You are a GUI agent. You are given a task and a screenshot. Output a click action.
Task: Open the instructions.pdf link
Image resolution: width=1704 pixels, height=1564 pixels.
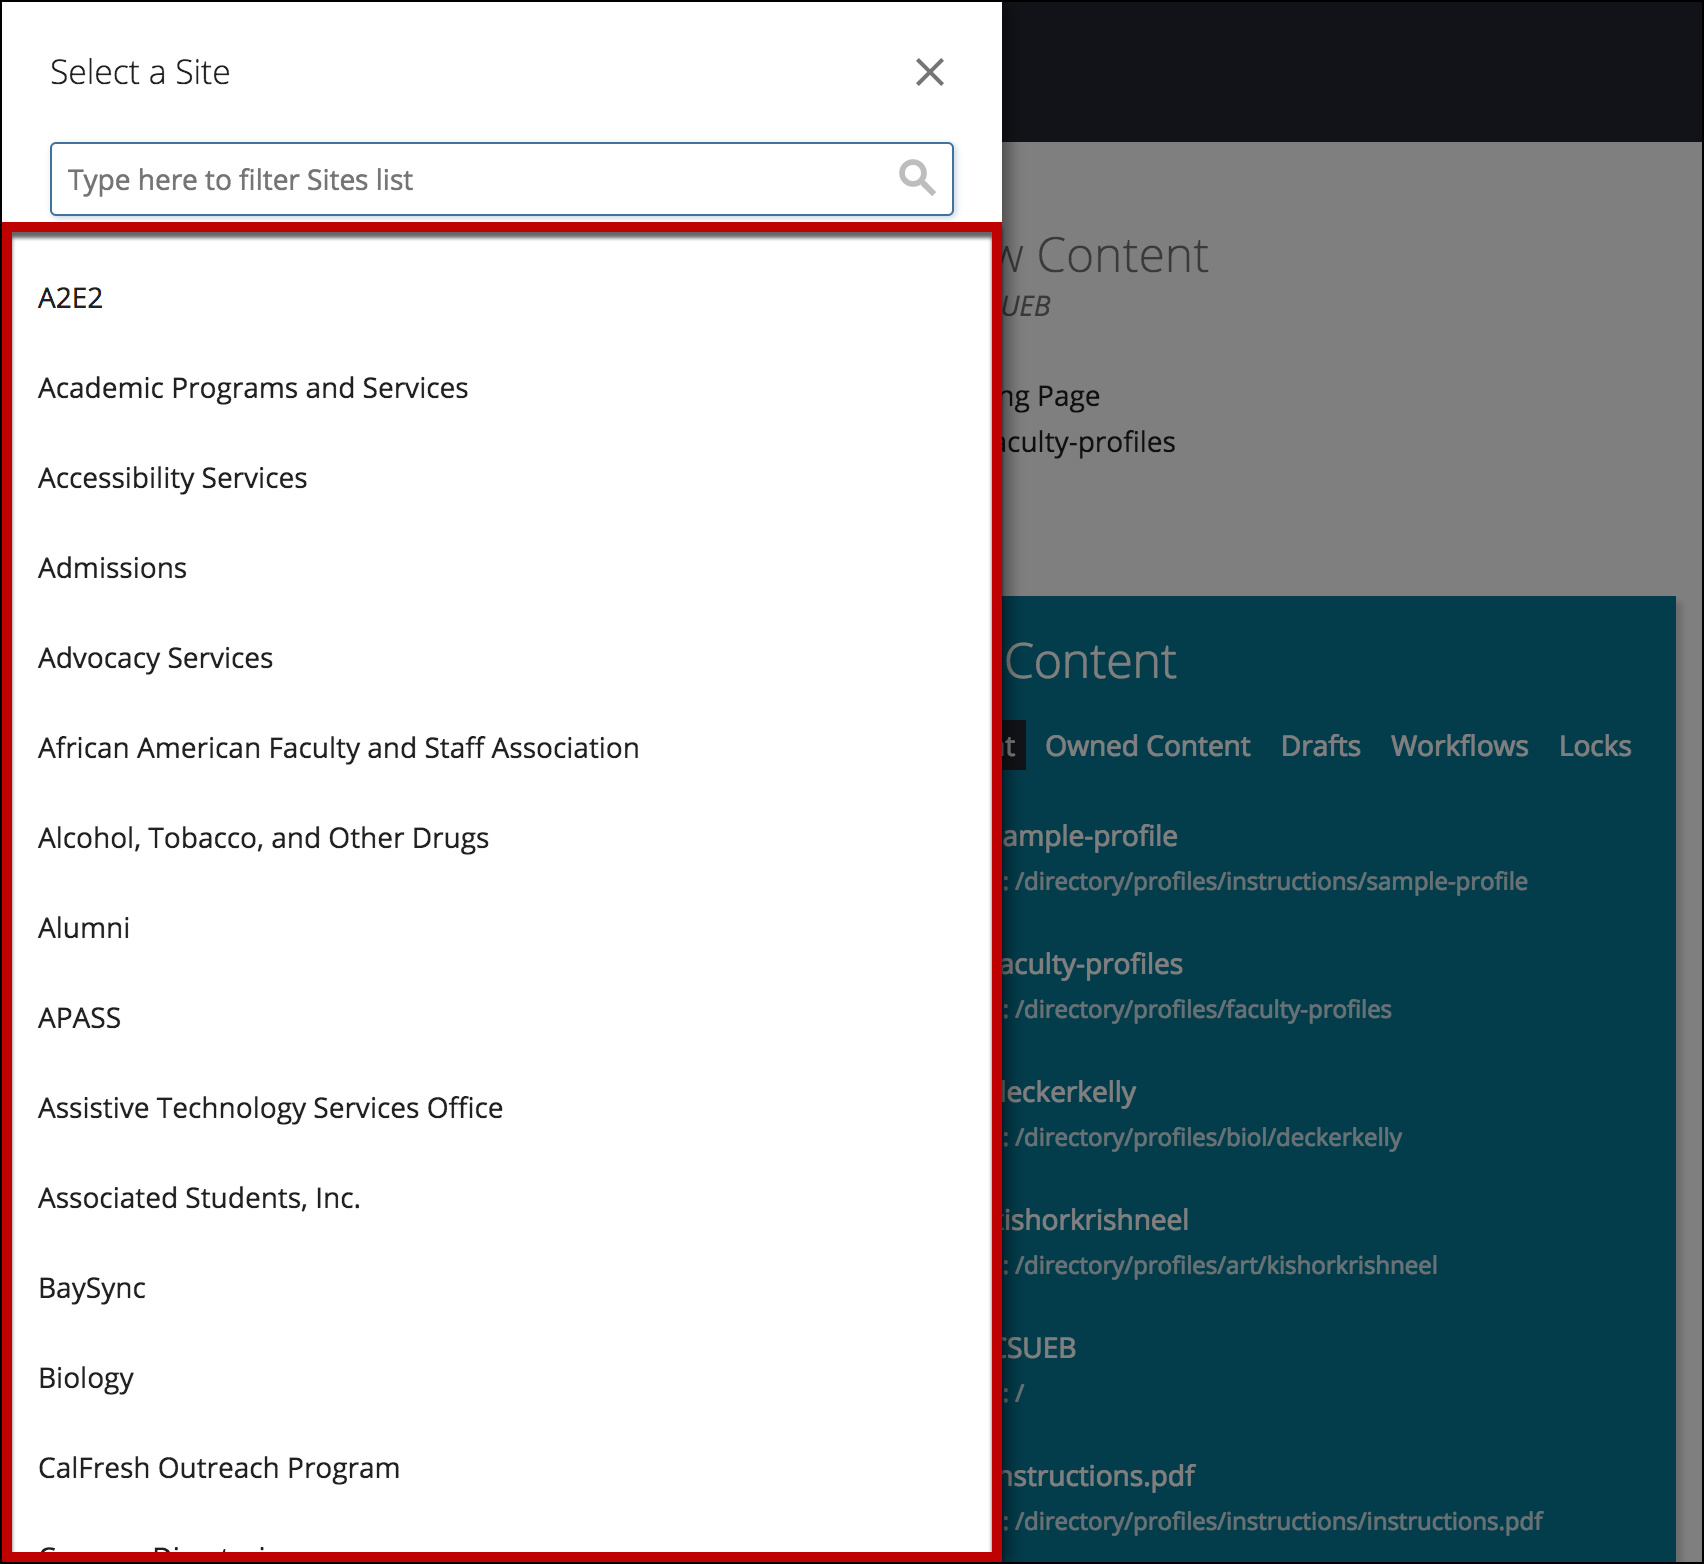pyautogui.click(x=1099, y=1476)
